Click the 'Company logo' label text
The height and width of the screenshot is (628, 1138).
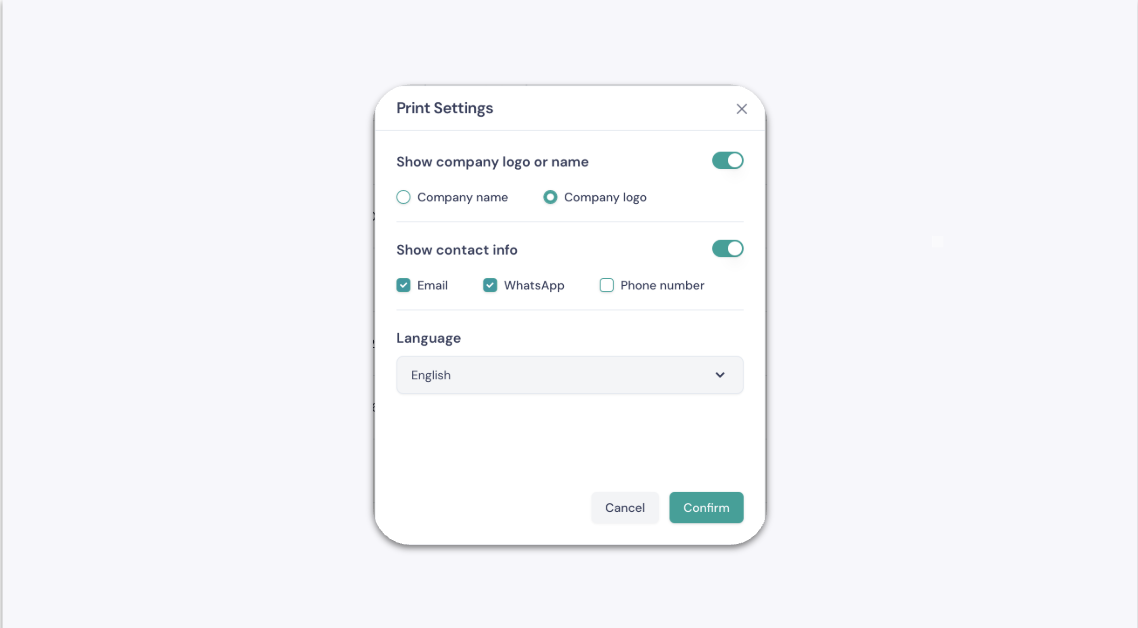[x=605, y=197]
